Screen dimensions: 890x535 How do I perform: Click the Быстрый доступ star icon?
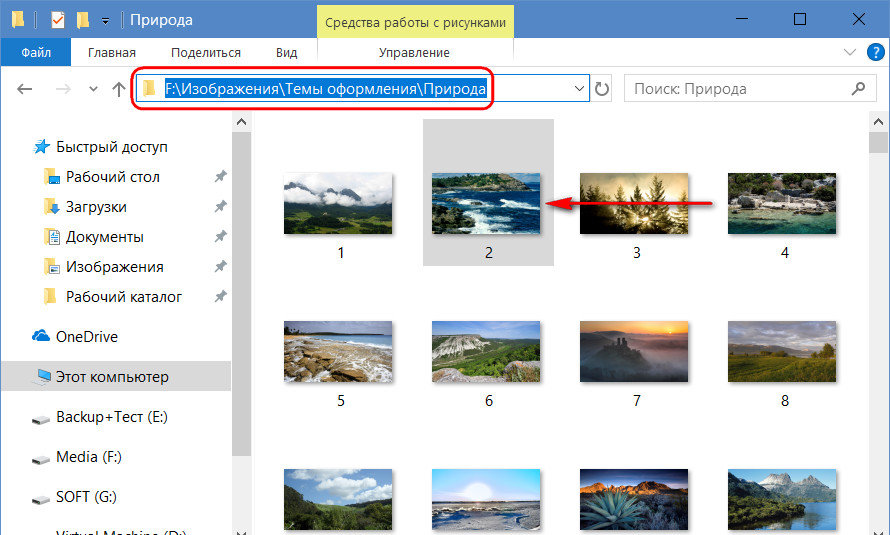pyautogui.click(x=41, y=146)
